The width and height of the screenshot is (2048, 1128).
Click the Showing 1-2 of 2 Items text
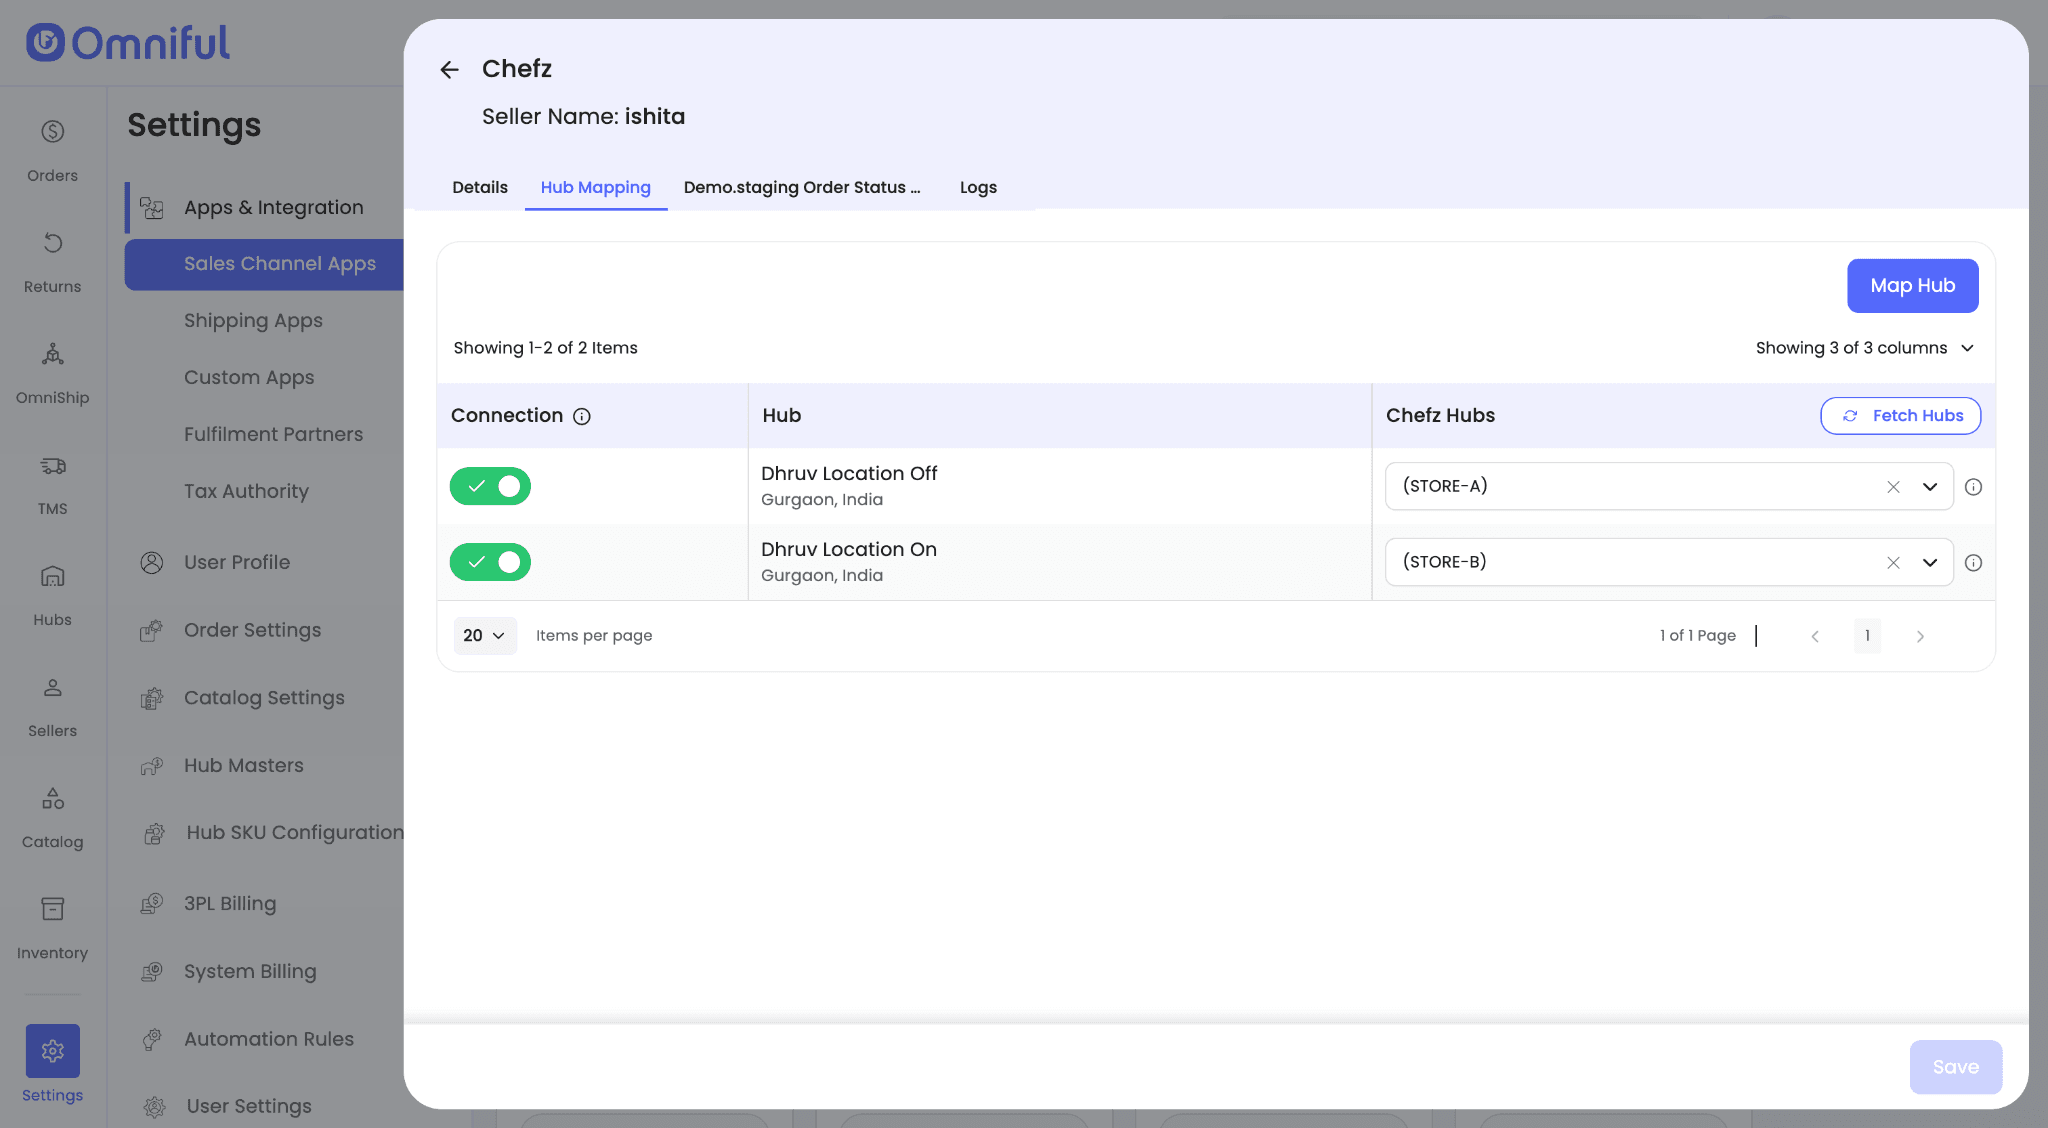click(x=545, y=348)
